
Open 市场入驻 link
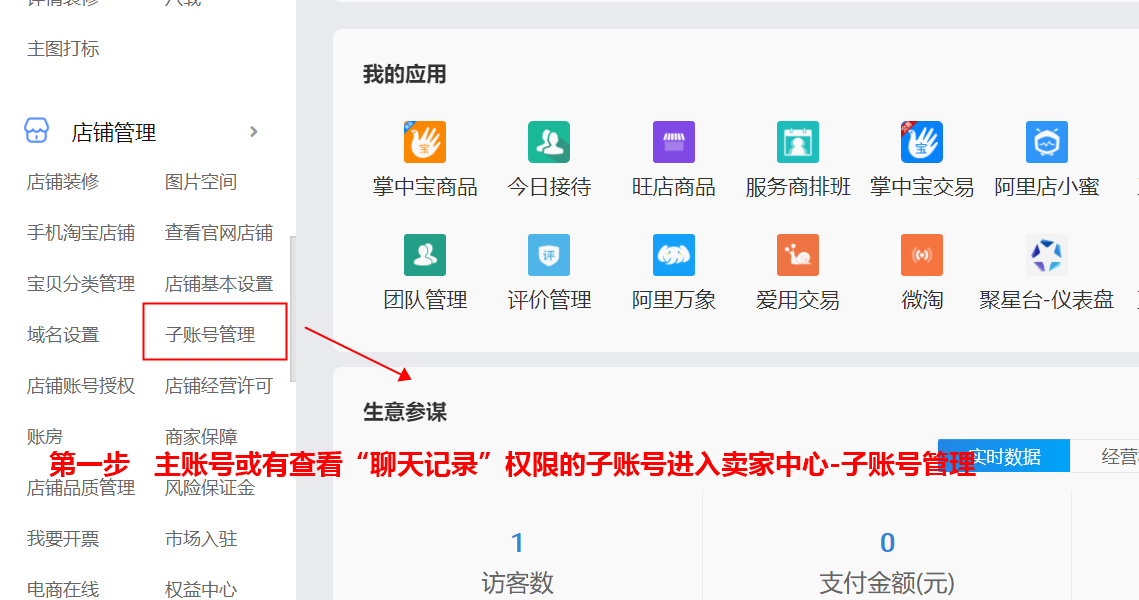point(201,539)
